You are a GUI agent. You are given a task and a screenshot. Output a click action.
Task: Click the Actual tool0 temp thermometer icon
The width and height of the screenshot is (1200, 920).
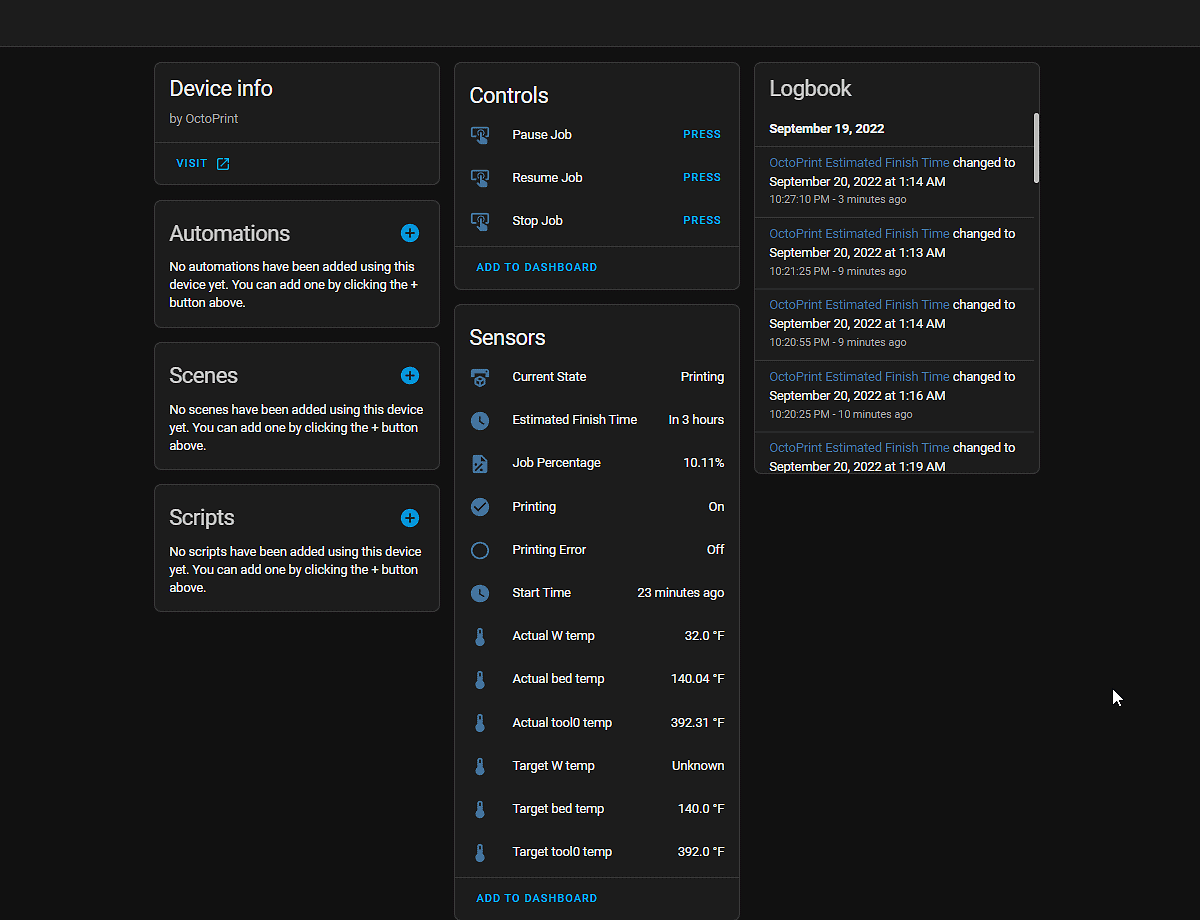480,723
